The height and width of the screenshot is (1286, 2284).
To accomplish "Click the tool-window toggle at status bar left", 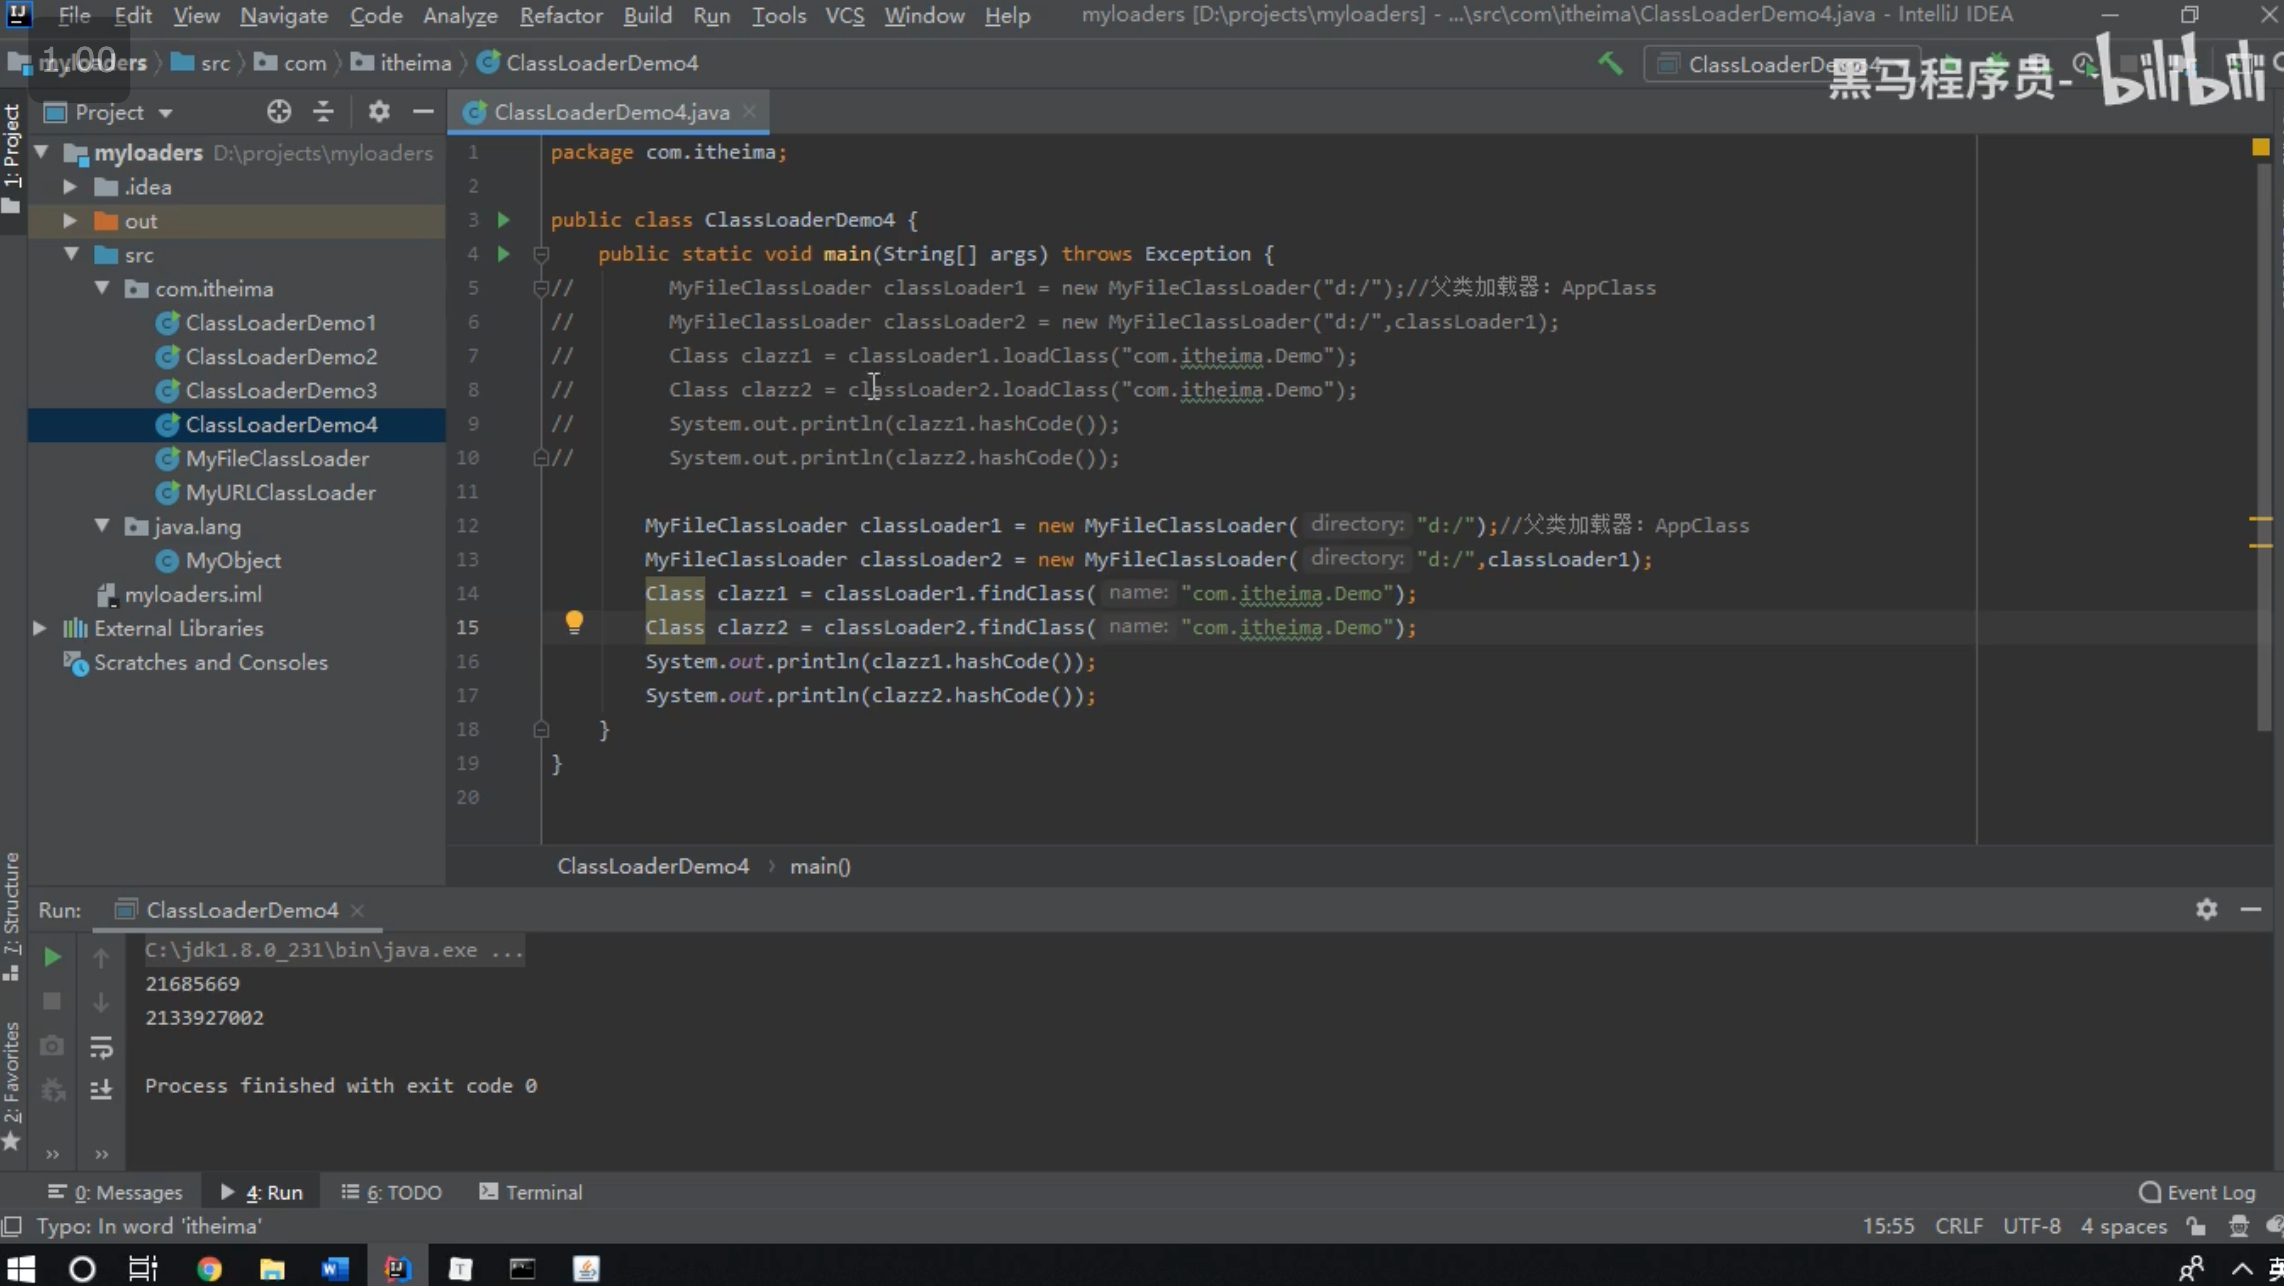I will click(x=12, y=1226).
